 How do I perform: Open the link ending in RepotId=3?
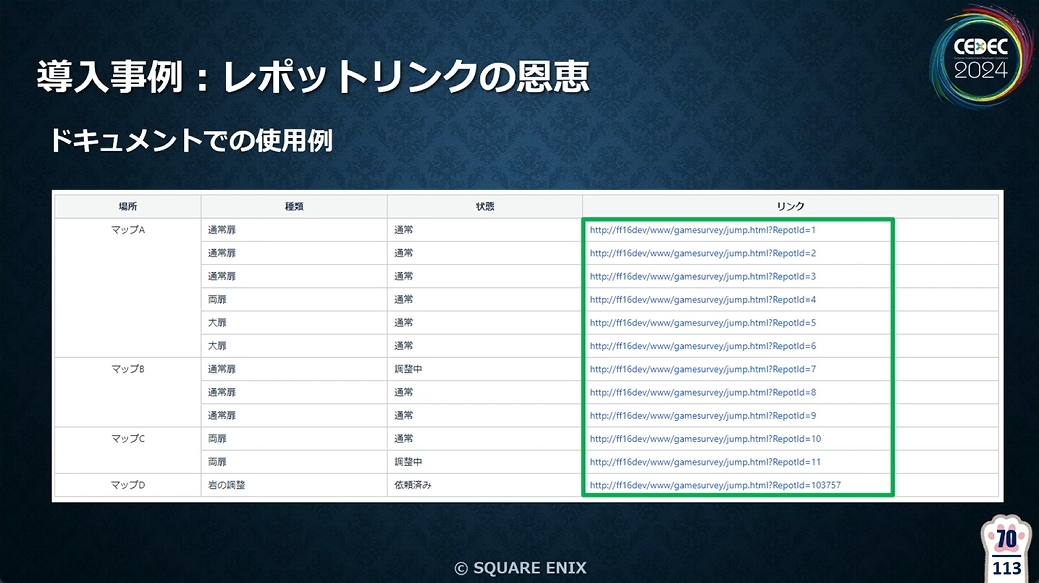(702, 276)
